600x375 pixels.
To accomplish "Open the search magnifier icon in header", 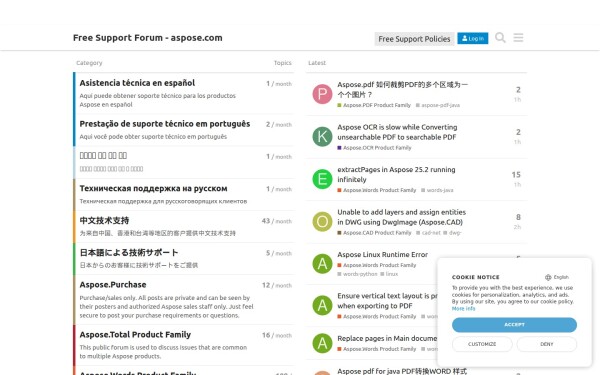I will 500,38.
